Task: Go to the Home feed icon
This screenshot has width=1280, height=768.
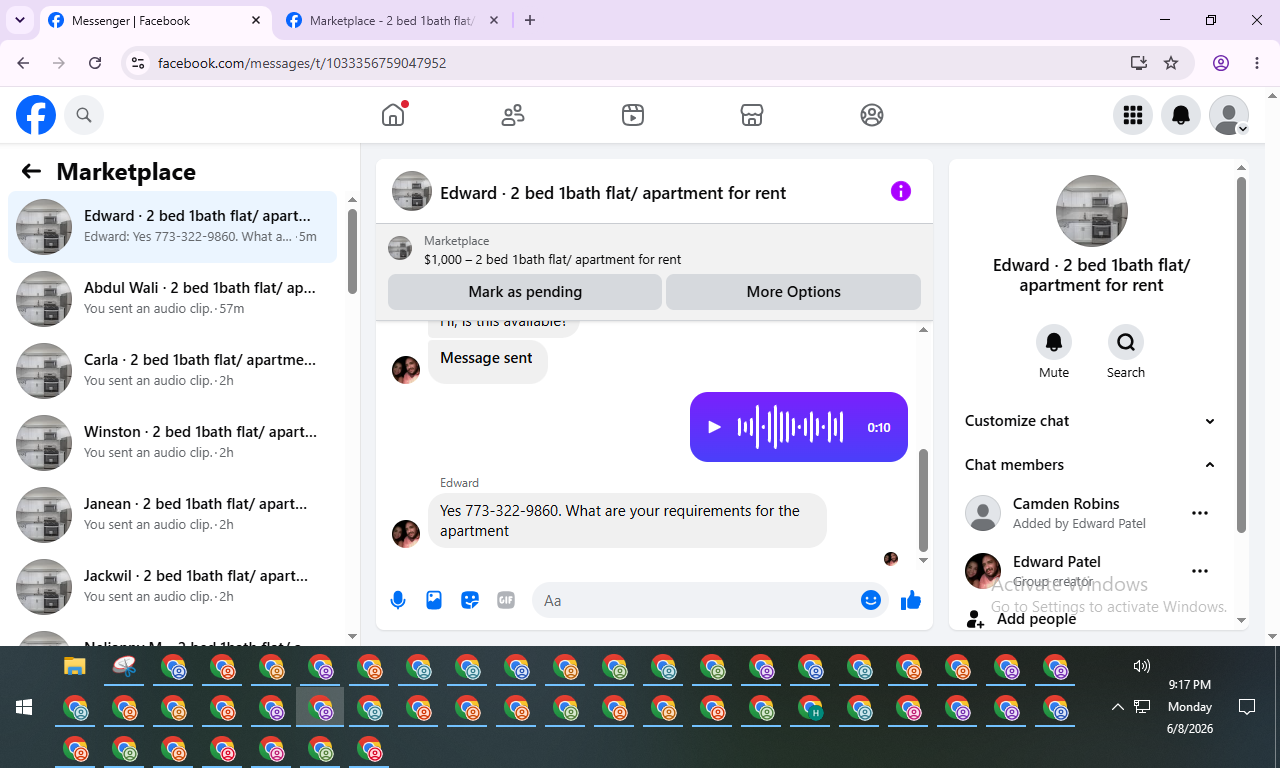Action: coord(393,115)
